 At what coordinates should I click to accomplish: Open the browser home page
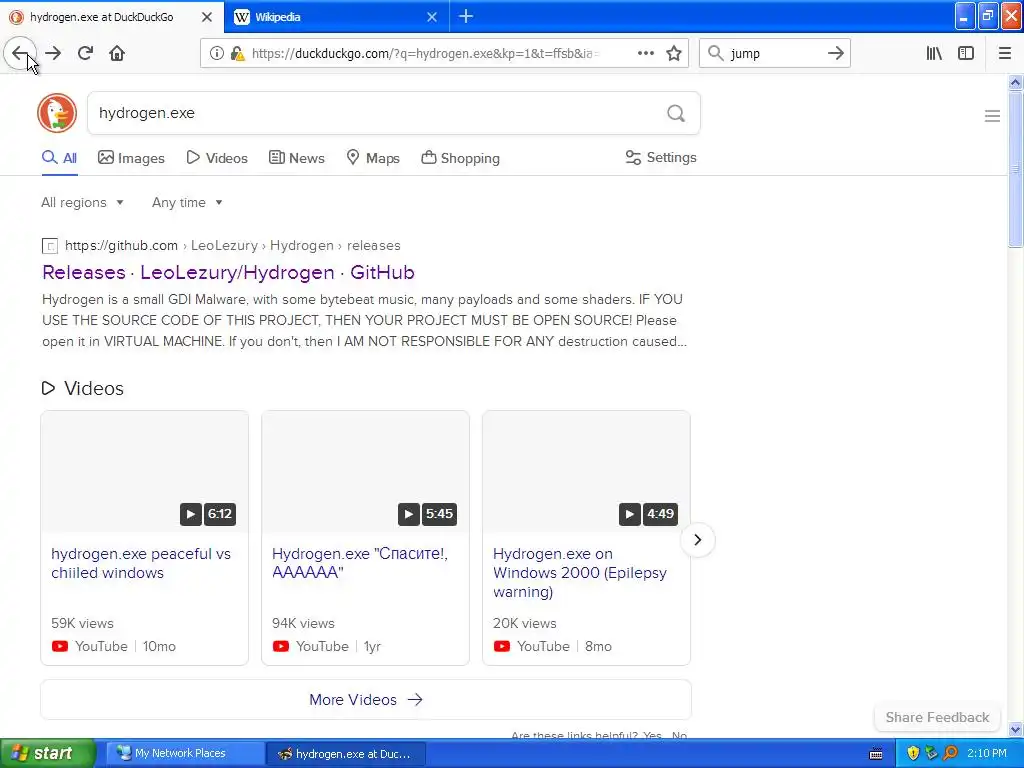click(117, 53)
